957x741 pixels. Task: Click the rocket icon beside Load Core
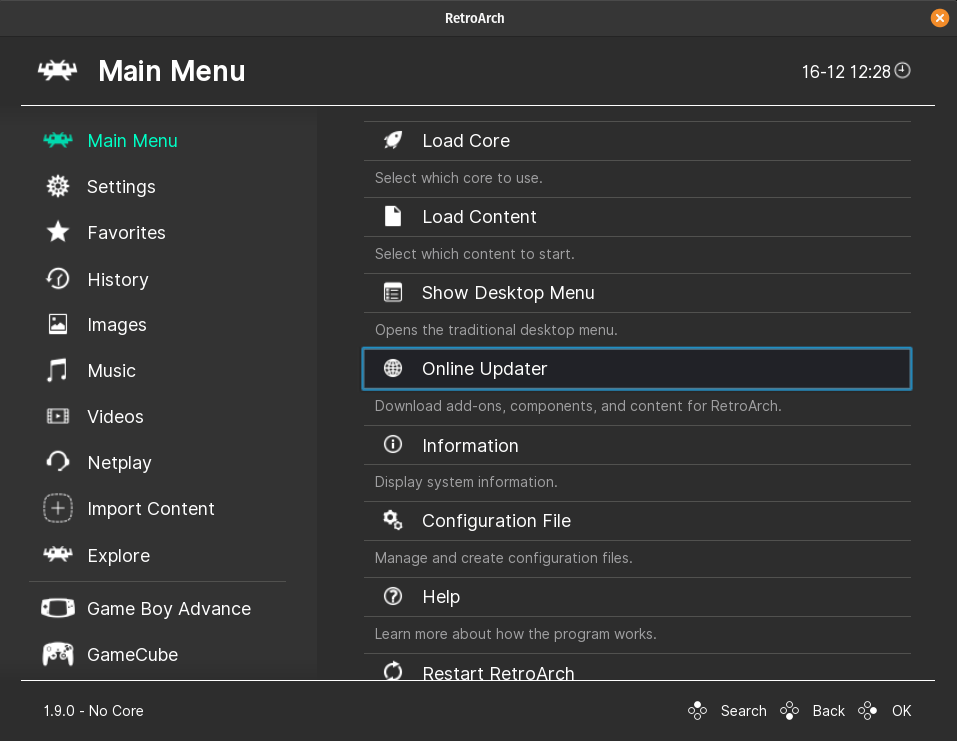(393, 141)
